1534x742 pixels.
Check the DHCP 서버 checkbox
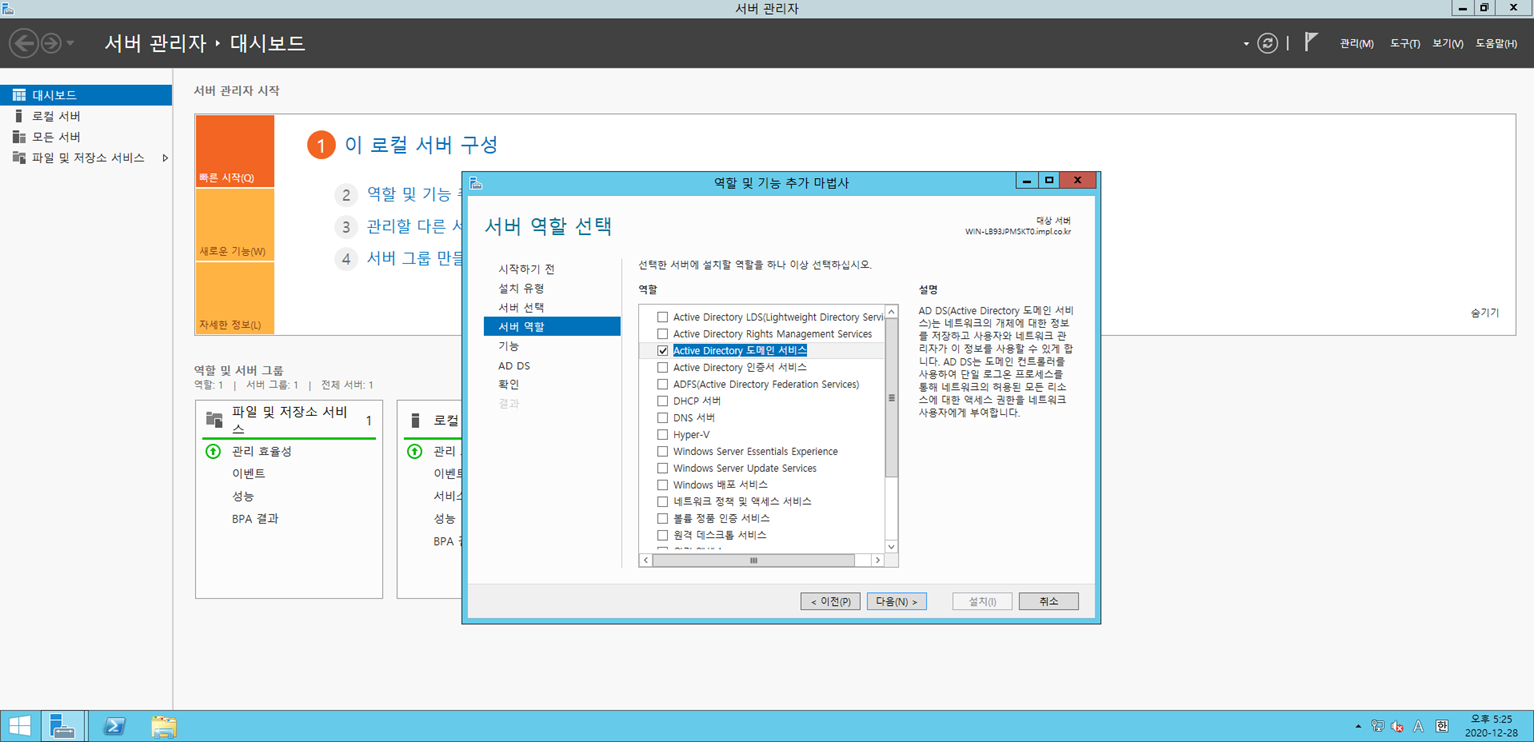coord(662,401)
